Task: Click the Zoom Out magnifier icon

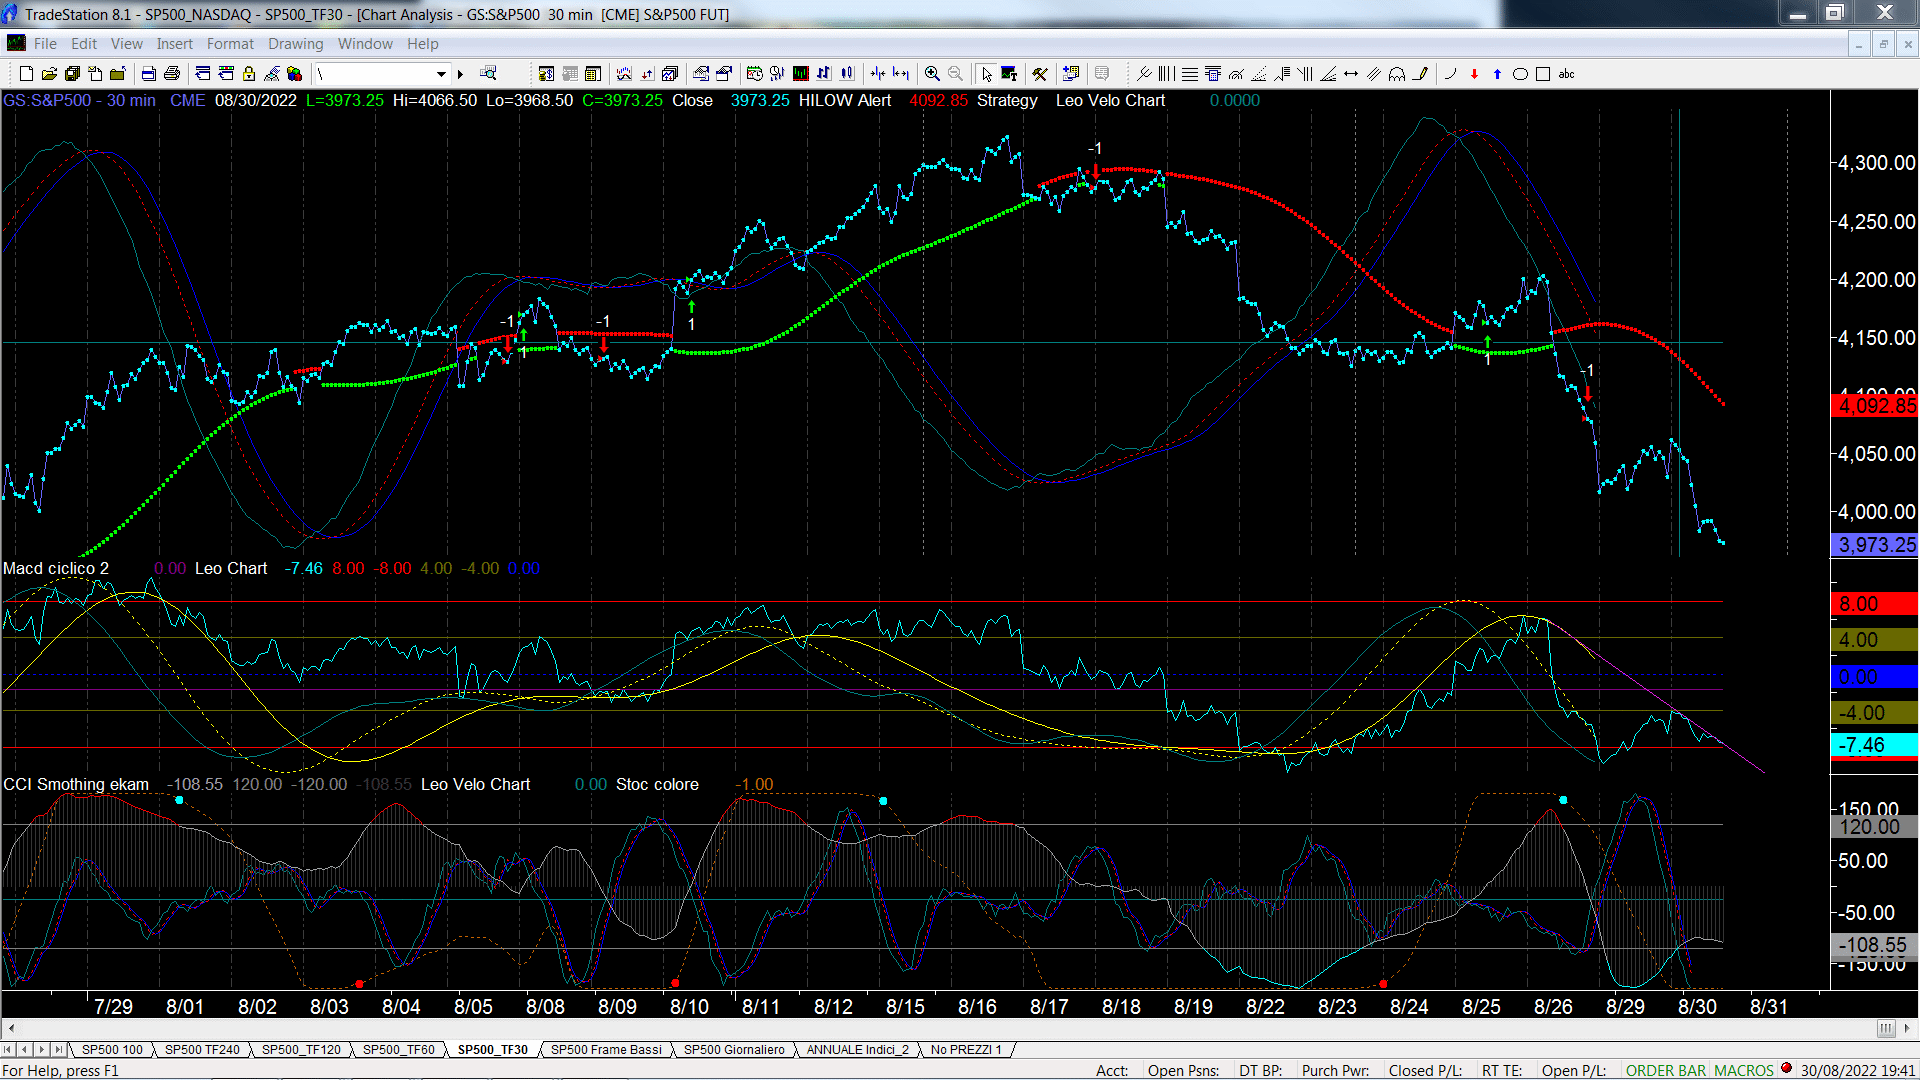Action: (x=956, y=74)
